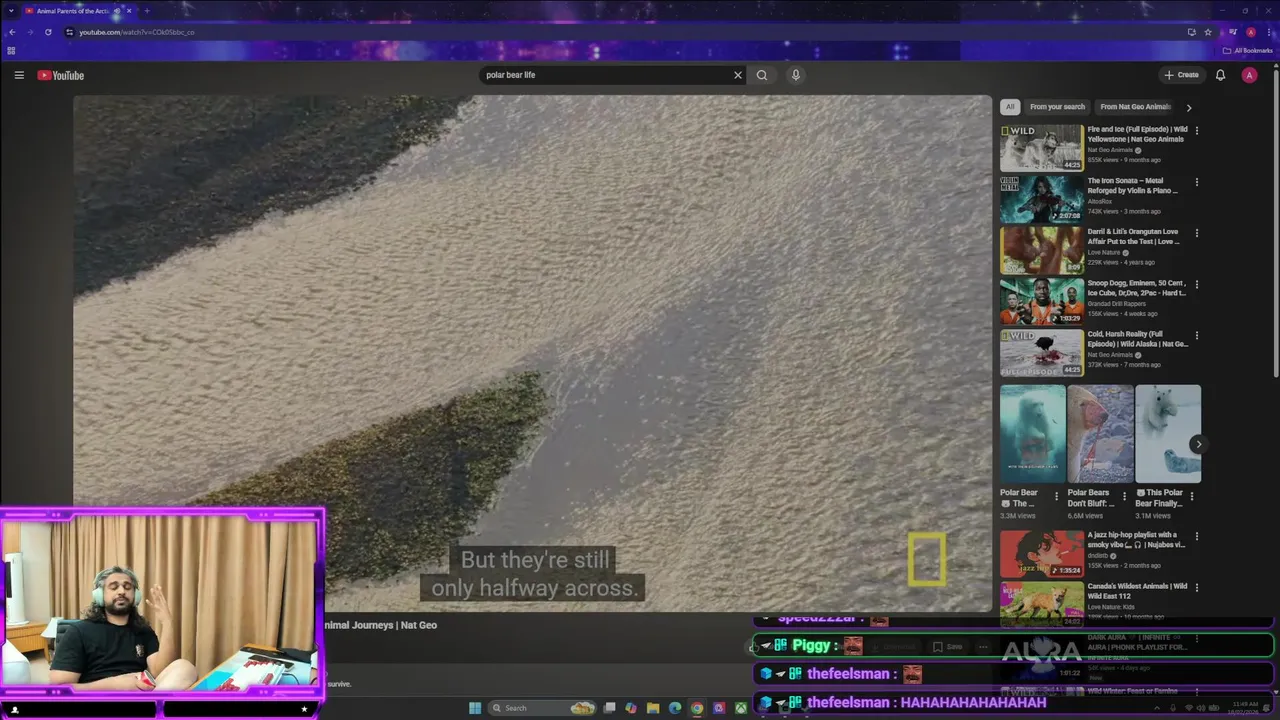1280x720 pixels.
Task: Reload the page in the browser
Action: pos(48,32)
